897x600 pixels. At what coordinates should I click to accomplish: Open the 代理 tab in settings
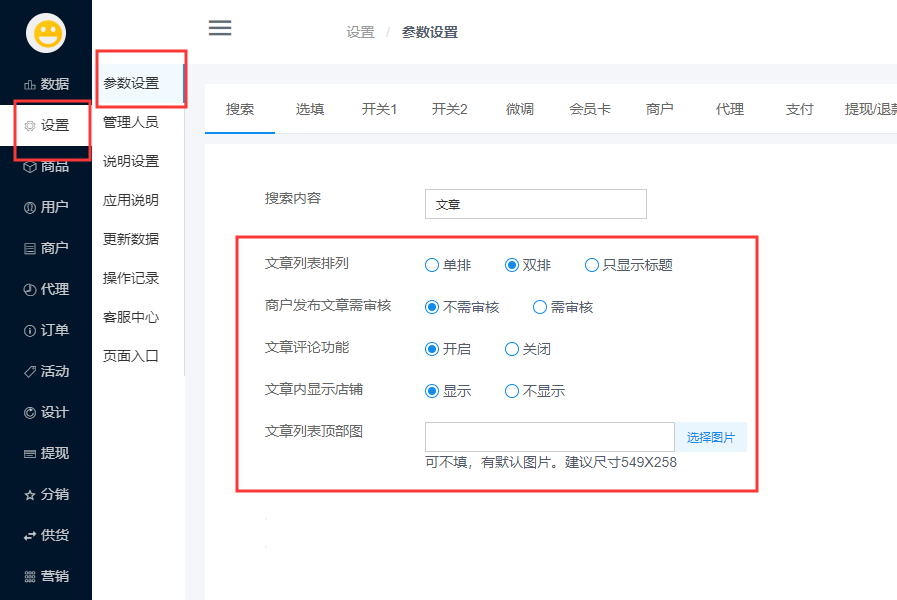[729, 109]
